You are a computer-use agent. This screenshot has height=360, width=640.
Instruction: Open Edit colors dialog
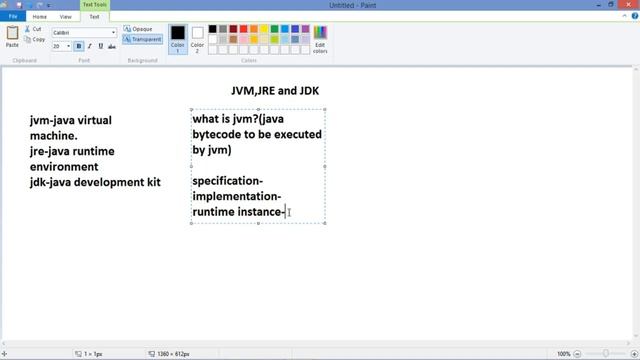320,40
